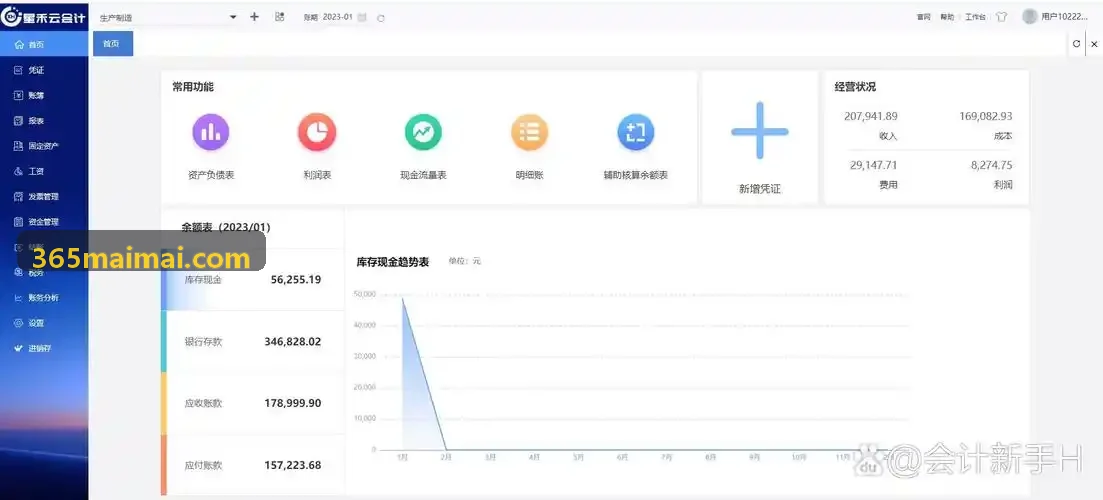Screen dimensions: 1103x500
Task: Select the 应收账款 balance row
Action: pos(253,404)
